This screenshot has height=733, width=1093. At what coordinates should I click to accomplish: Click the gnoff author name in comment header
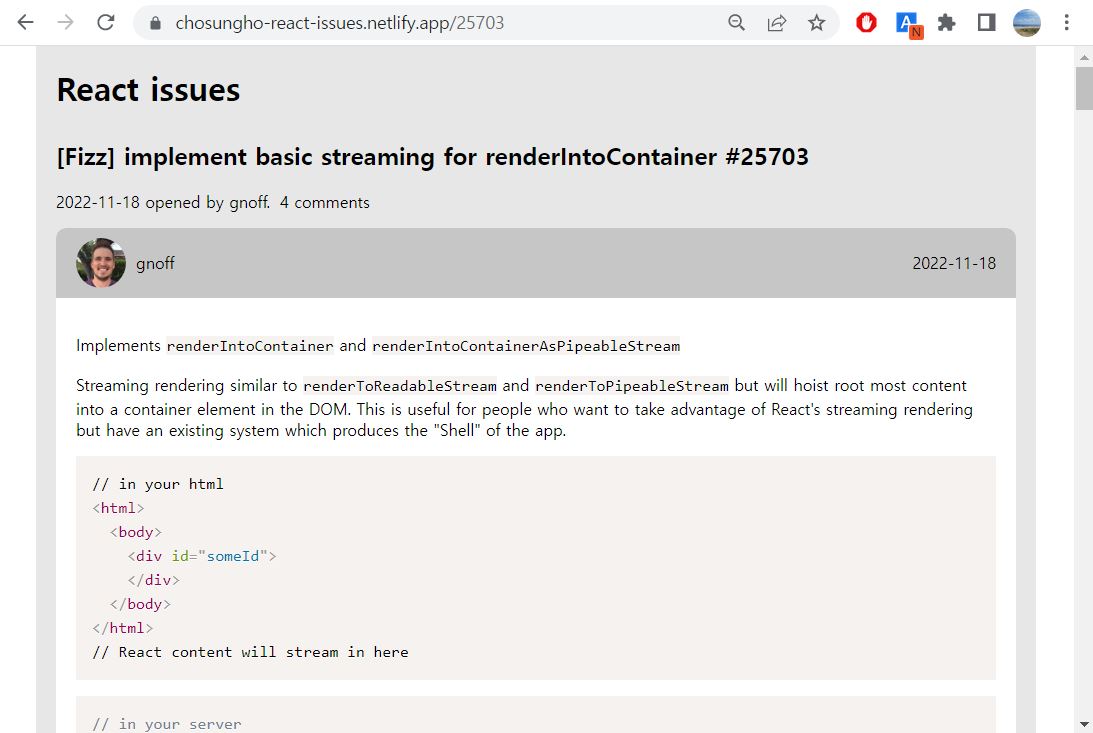[x=155, y=263]
